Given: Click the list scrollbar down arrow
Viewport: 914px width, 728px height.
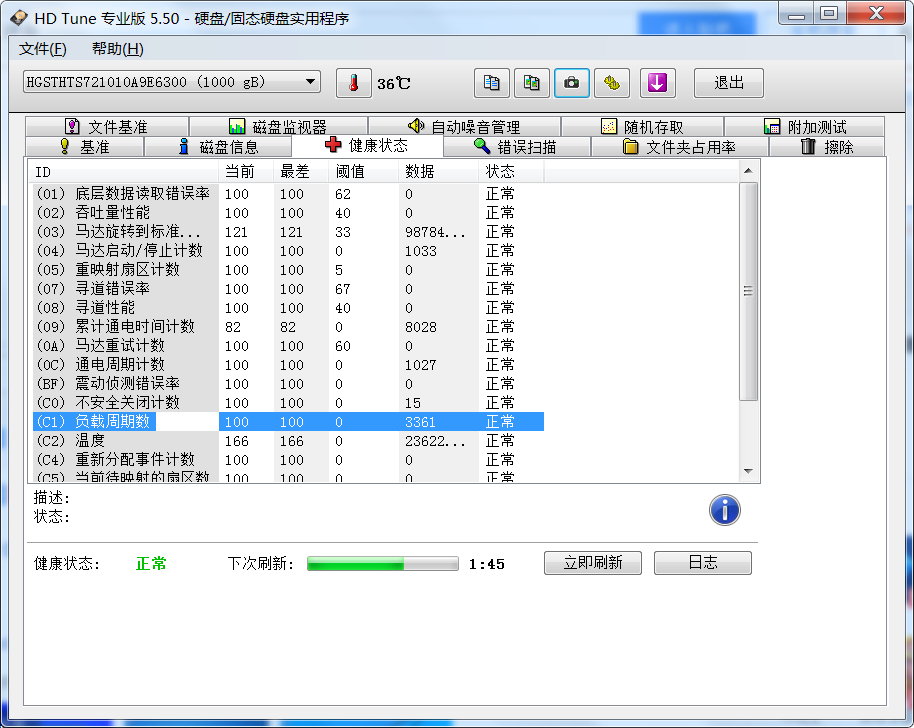Looking at the screenshot, I should tap(748, 471).
